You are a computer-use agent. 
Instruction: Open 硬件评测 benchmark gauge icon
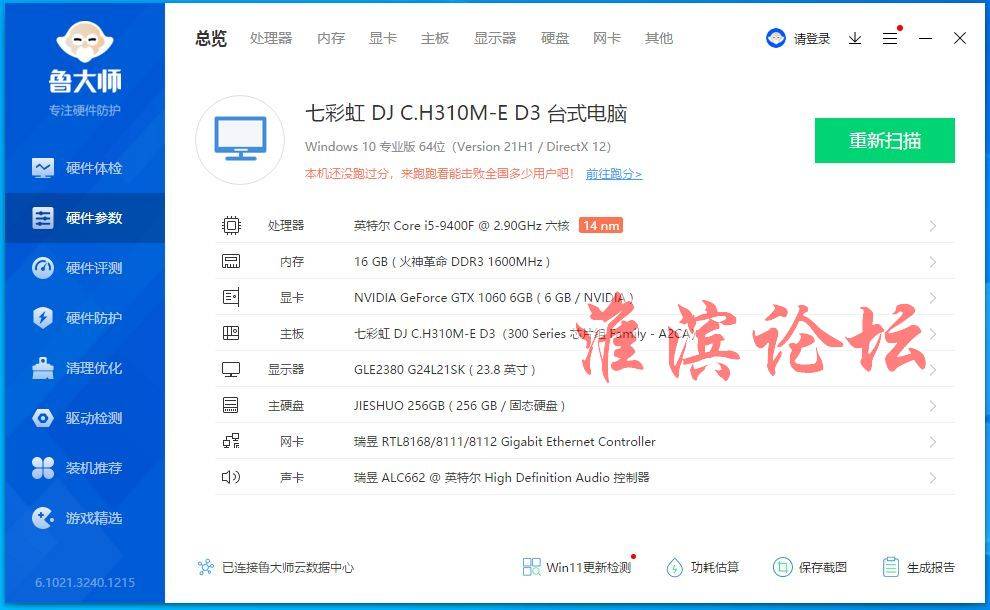point(43,268)
